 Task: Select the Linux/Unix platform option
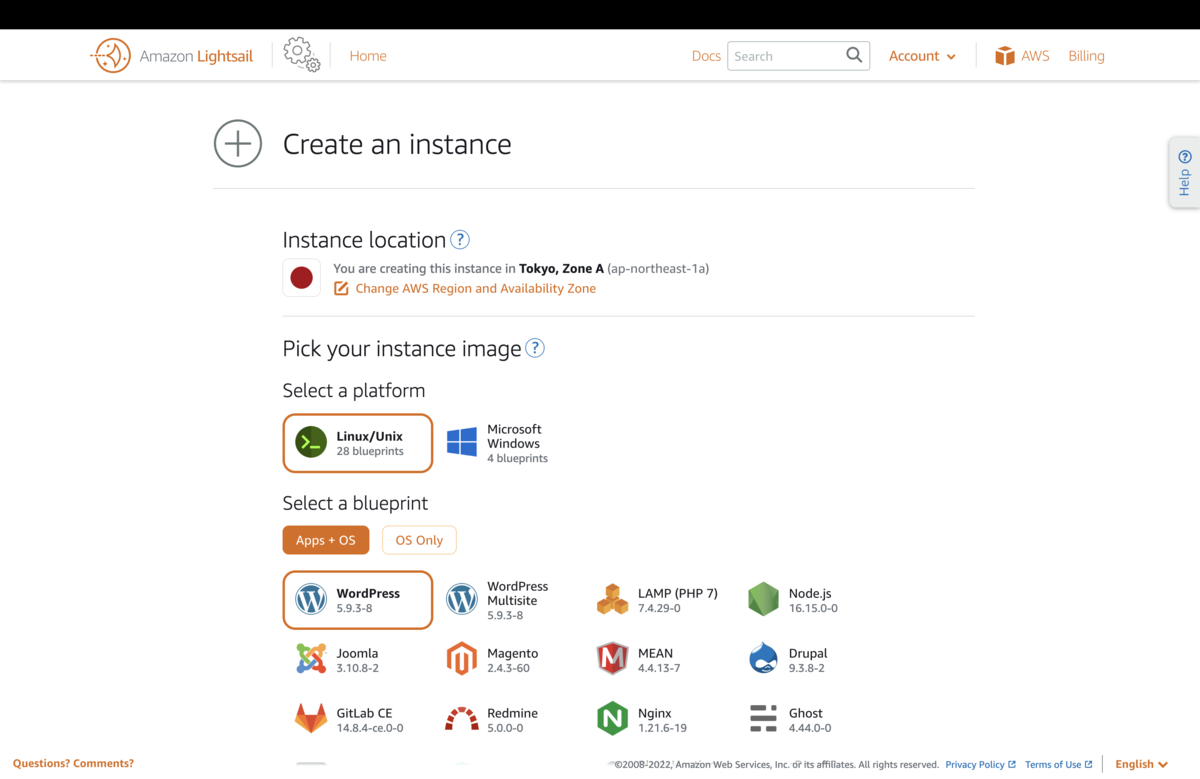pos(358,443)
